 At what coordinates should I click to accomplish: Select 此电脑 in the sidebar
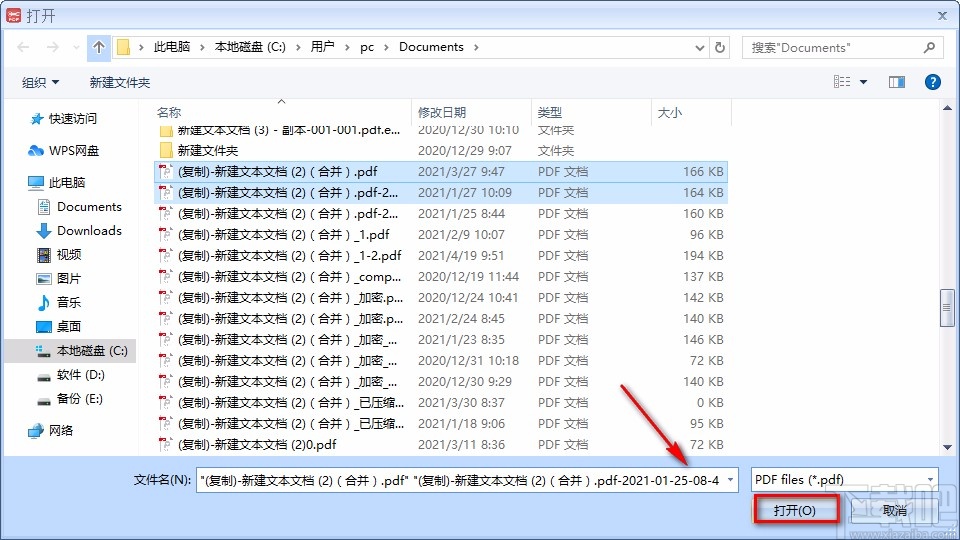(57, 182)
